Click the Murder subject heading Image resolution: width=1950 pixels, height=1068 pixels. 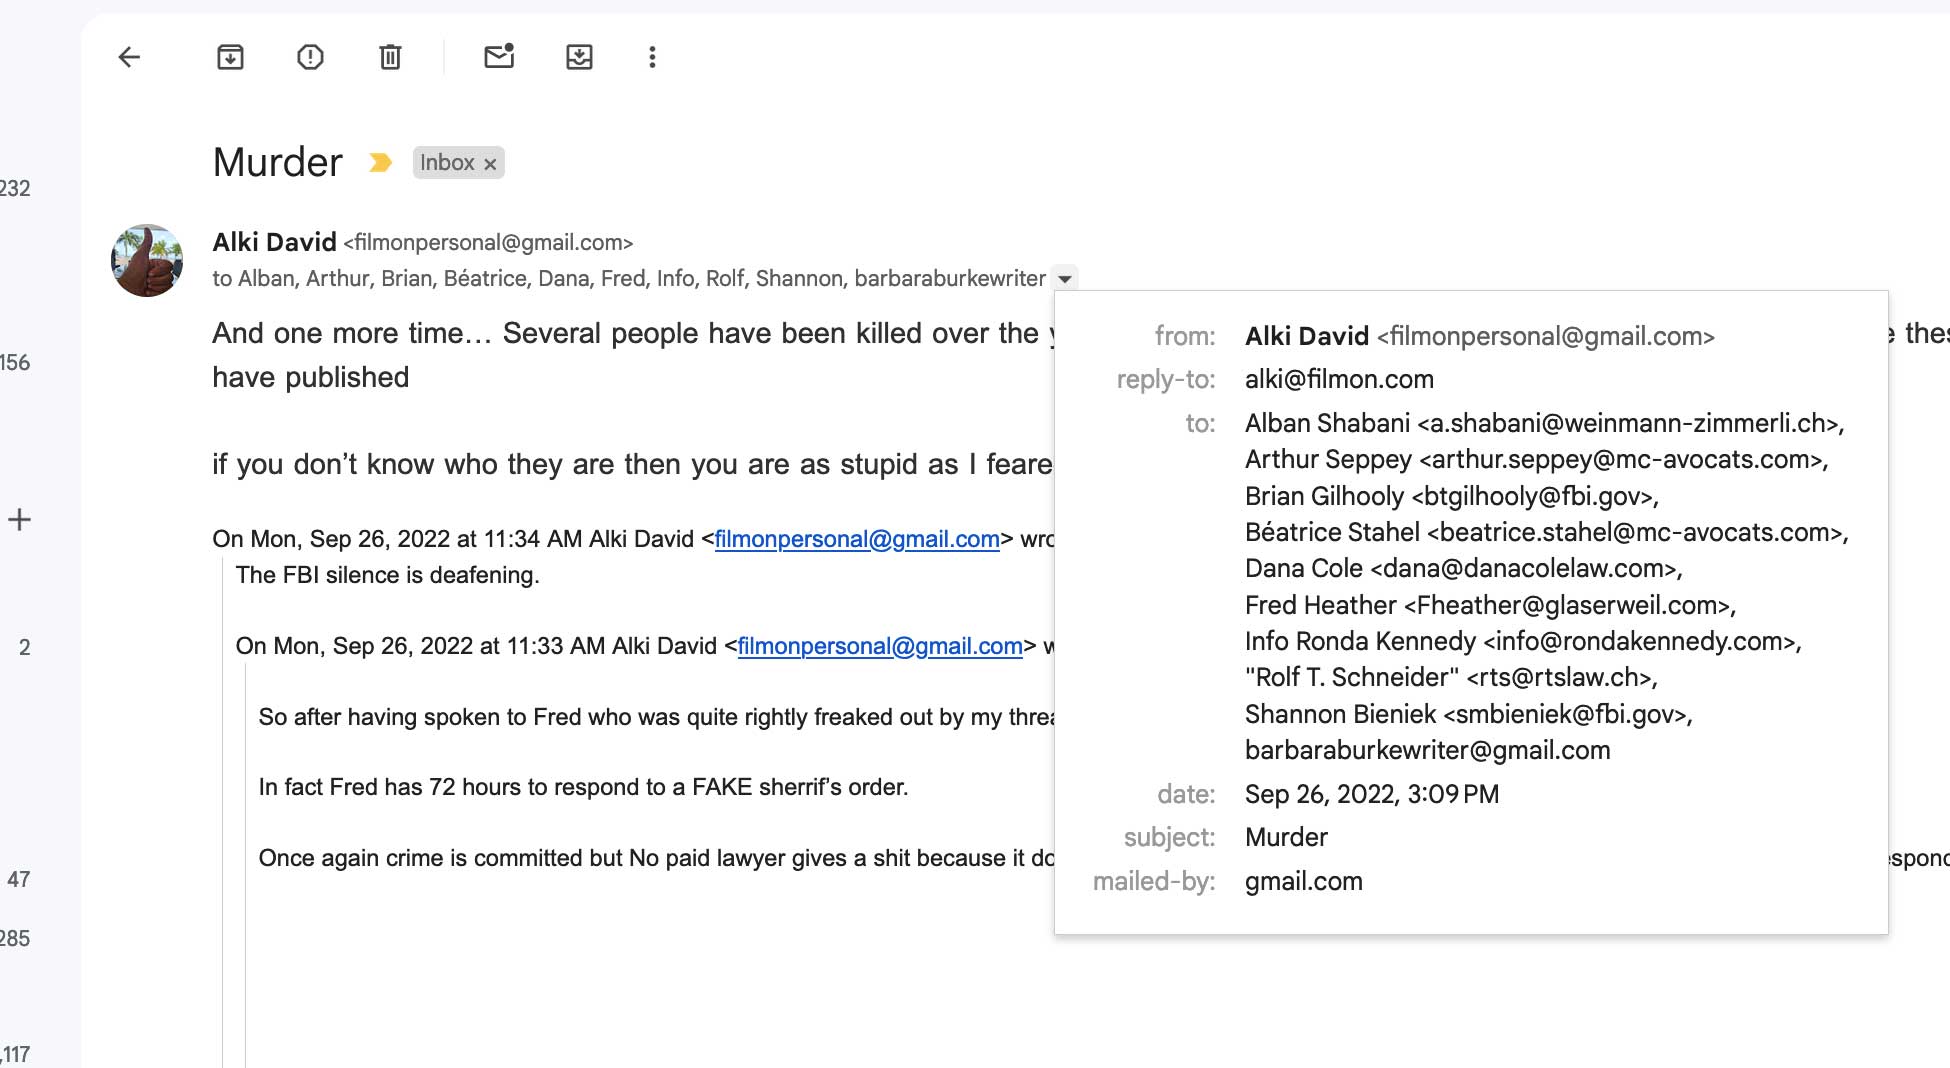277,162
